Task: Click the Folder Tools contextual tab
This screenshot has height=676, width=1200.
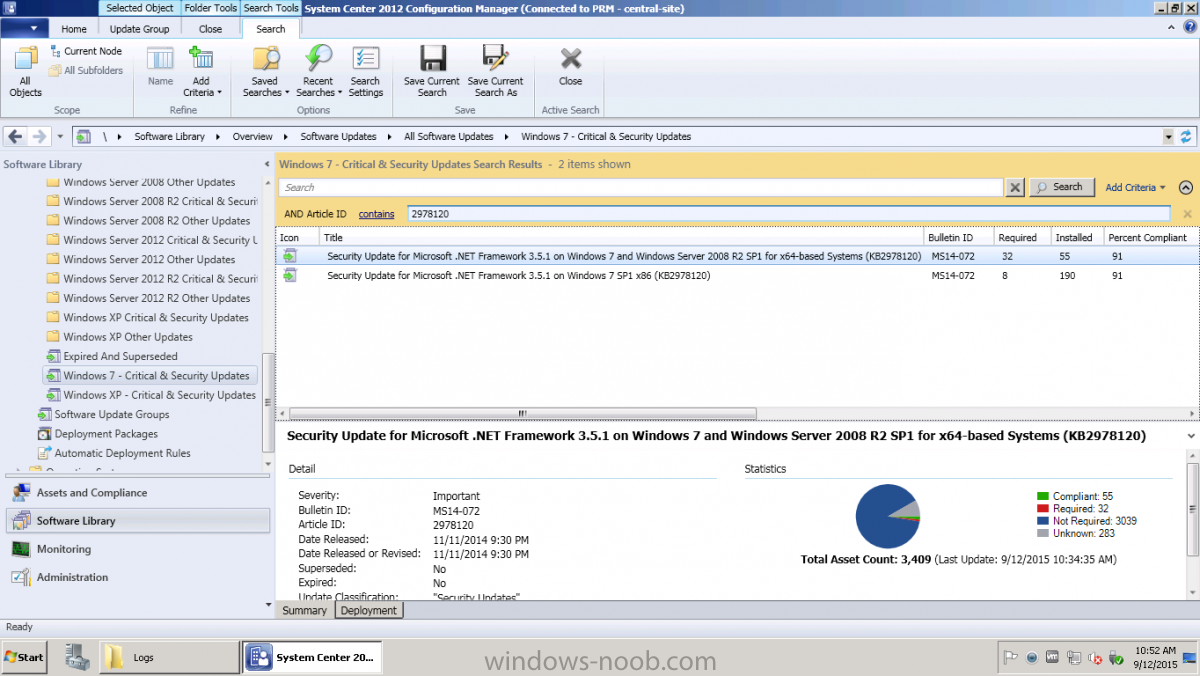Action: pyautogui.click(x=211, y=8)
